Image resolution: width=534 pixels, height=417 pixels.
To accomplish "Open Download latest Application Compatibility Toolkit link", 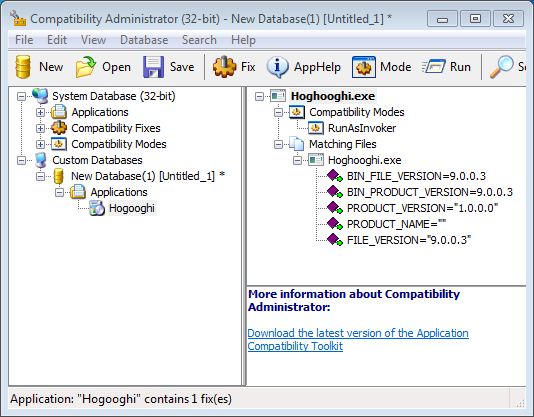I will tap(358, 339).
